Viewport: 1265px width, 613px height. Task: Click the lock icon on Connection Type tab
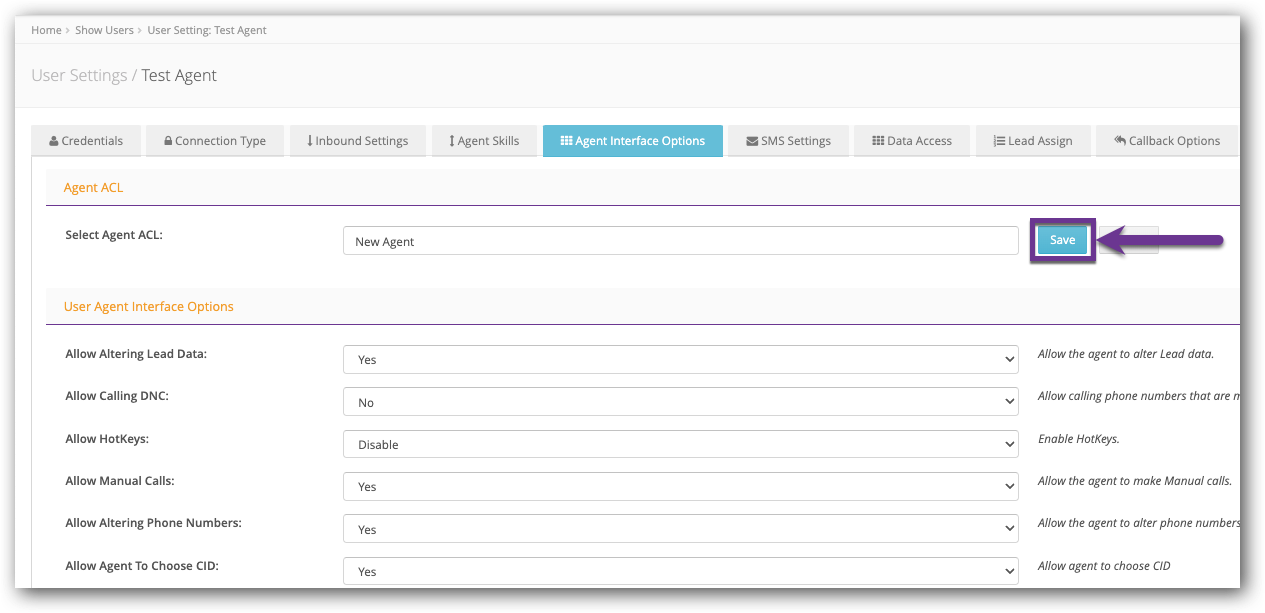tap(168, 141)
